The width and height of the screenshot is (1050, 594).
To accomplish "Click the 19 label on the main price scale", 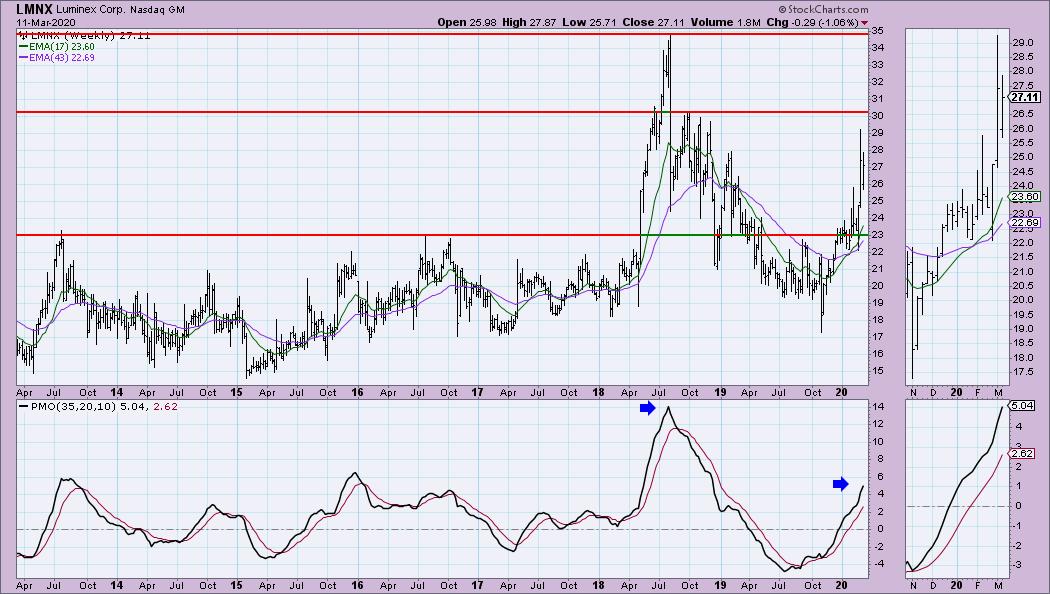I will point(877,303).
